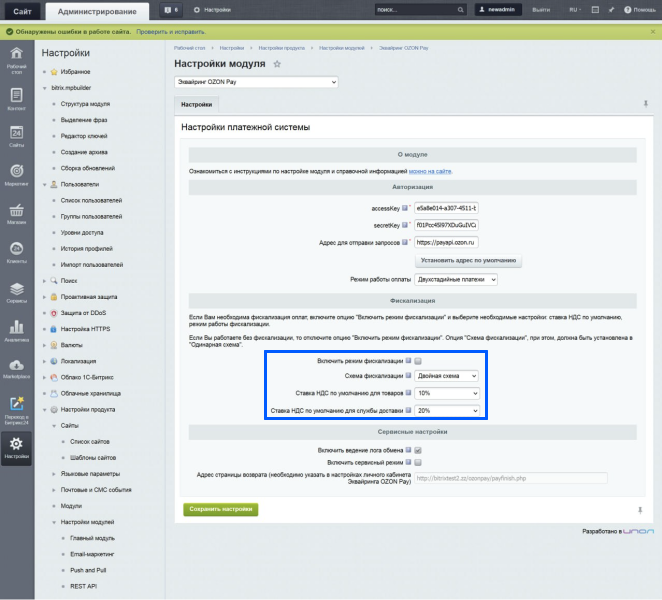Switch to the Сайт tab

click(x=22, y=11)
